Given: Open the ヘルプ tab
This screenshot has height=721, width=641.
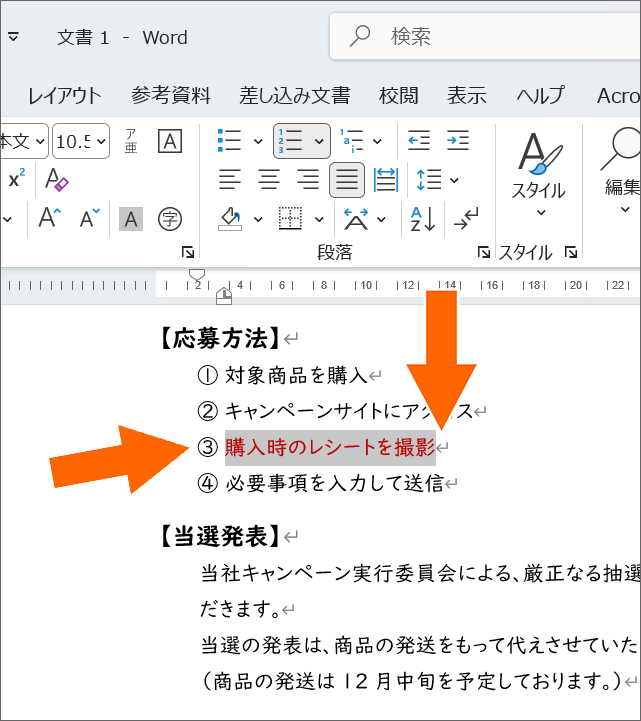Looking at the screenshot, I should 541,96.
